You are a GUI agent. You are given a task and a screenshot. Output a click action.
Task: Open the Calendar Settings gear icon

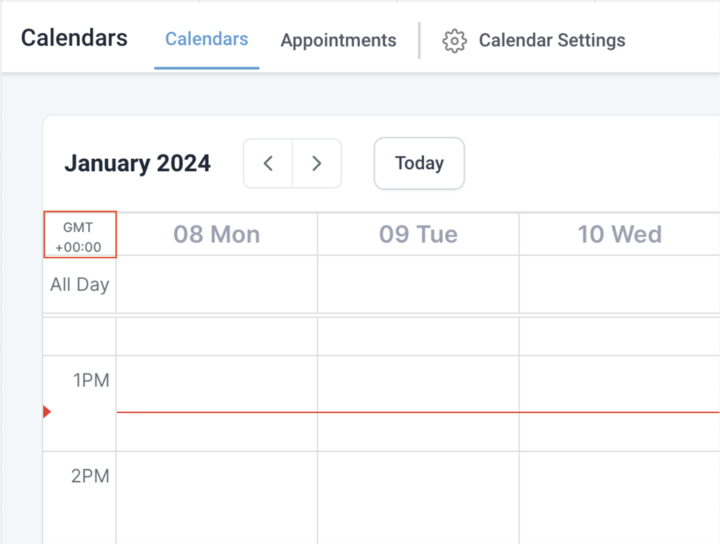[x=454, y=41]
